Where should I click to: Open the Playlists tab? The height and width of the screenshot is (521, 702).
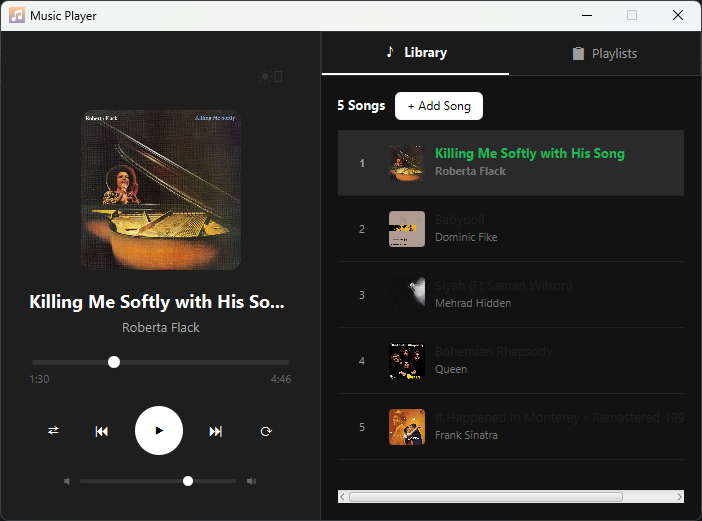pos(604,53)
